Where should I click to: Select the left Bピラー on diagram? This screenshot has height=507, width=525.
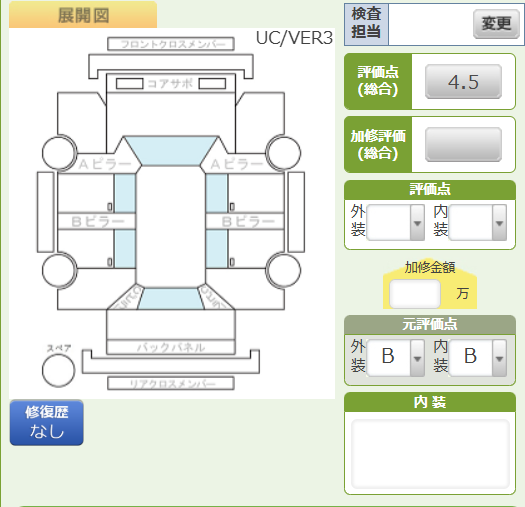tap(97, 221)
